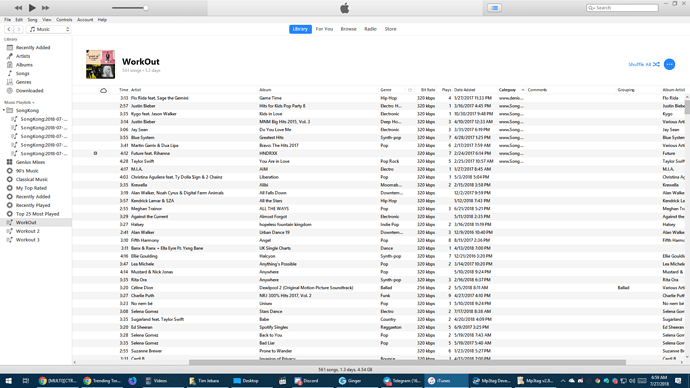
Task: Select the Céline Dion Deadpool 2 row
Action: coord(378,288)
